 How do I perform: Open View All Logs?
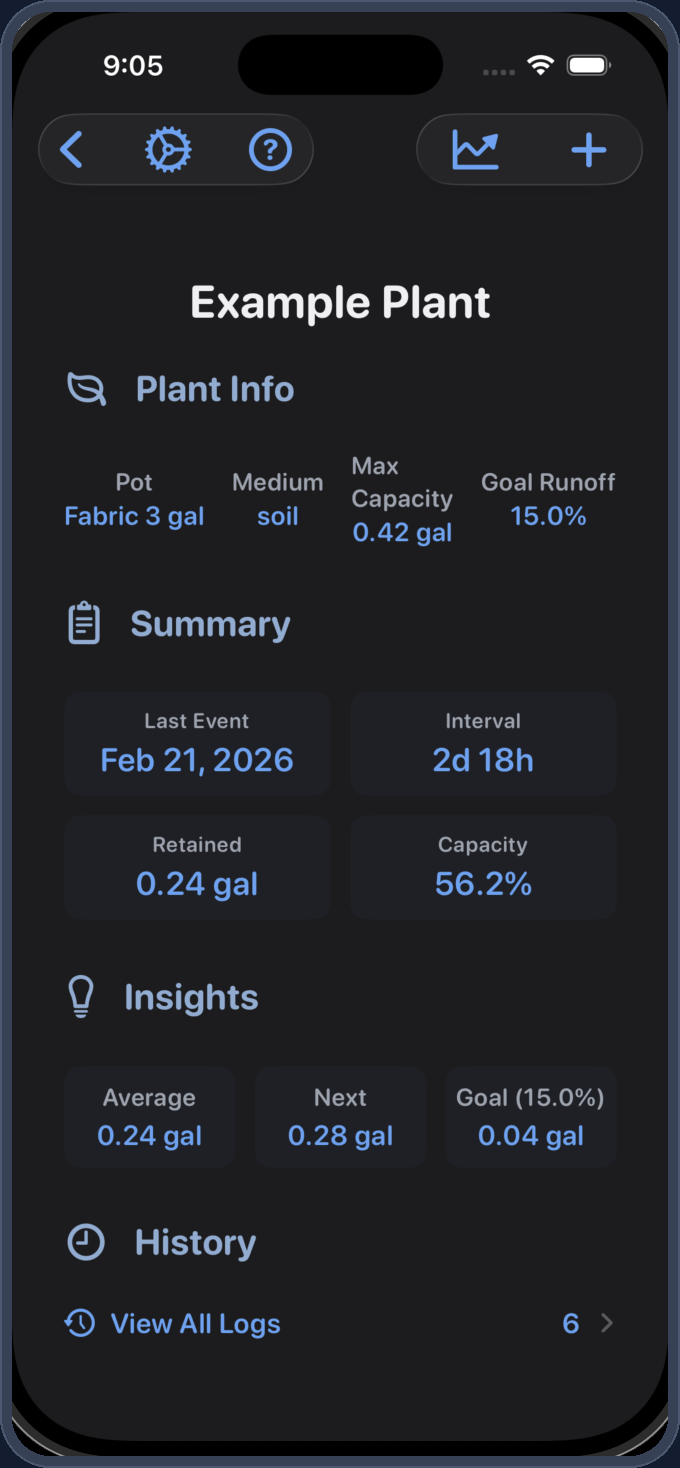(x=195, y=1323)
